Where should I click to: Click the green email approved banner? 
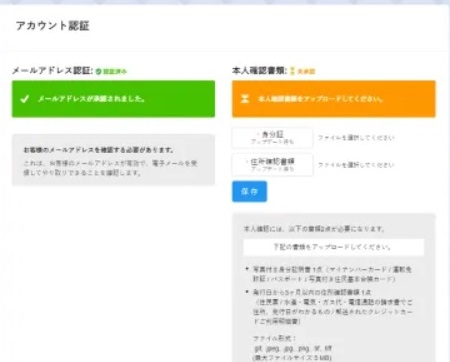[x=113, y=99]
